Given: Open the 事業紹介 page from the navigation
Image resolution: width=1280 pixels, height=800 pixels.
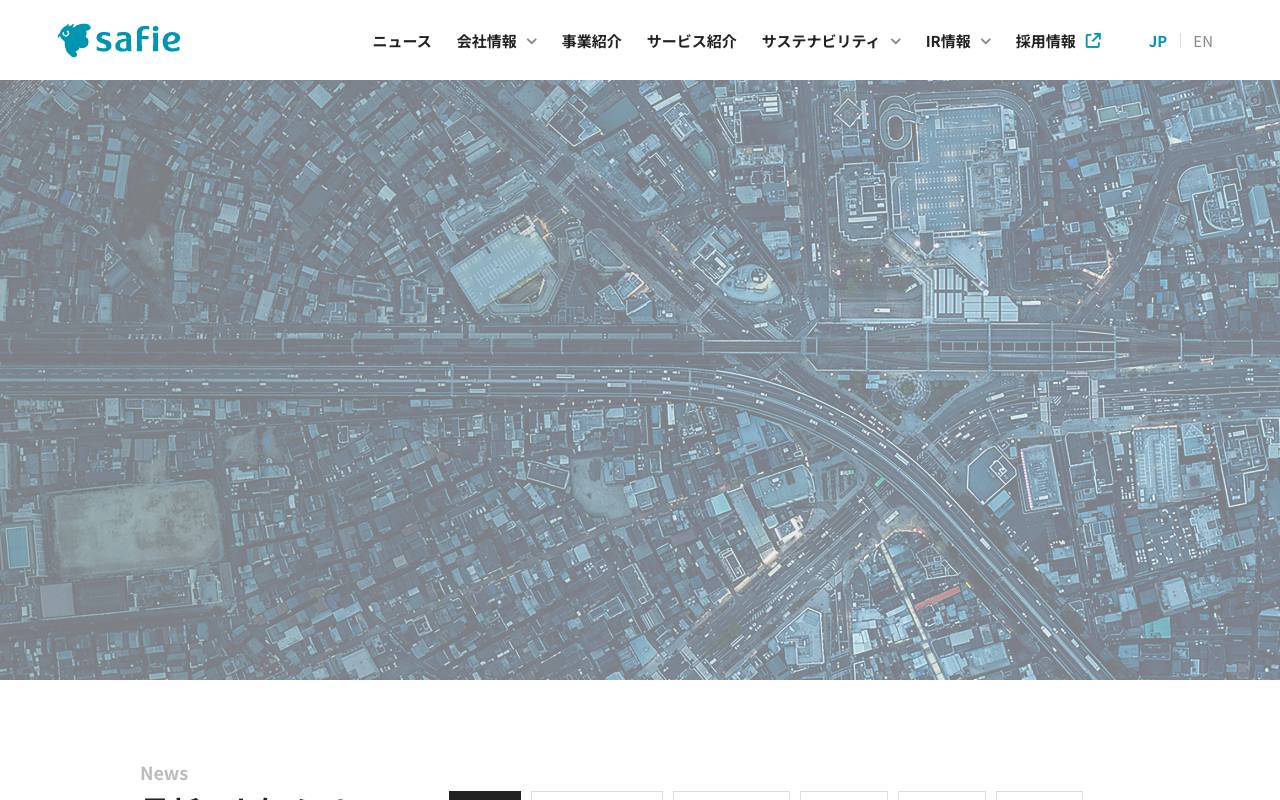Looking at the screenshot, I should click(592, 41).
